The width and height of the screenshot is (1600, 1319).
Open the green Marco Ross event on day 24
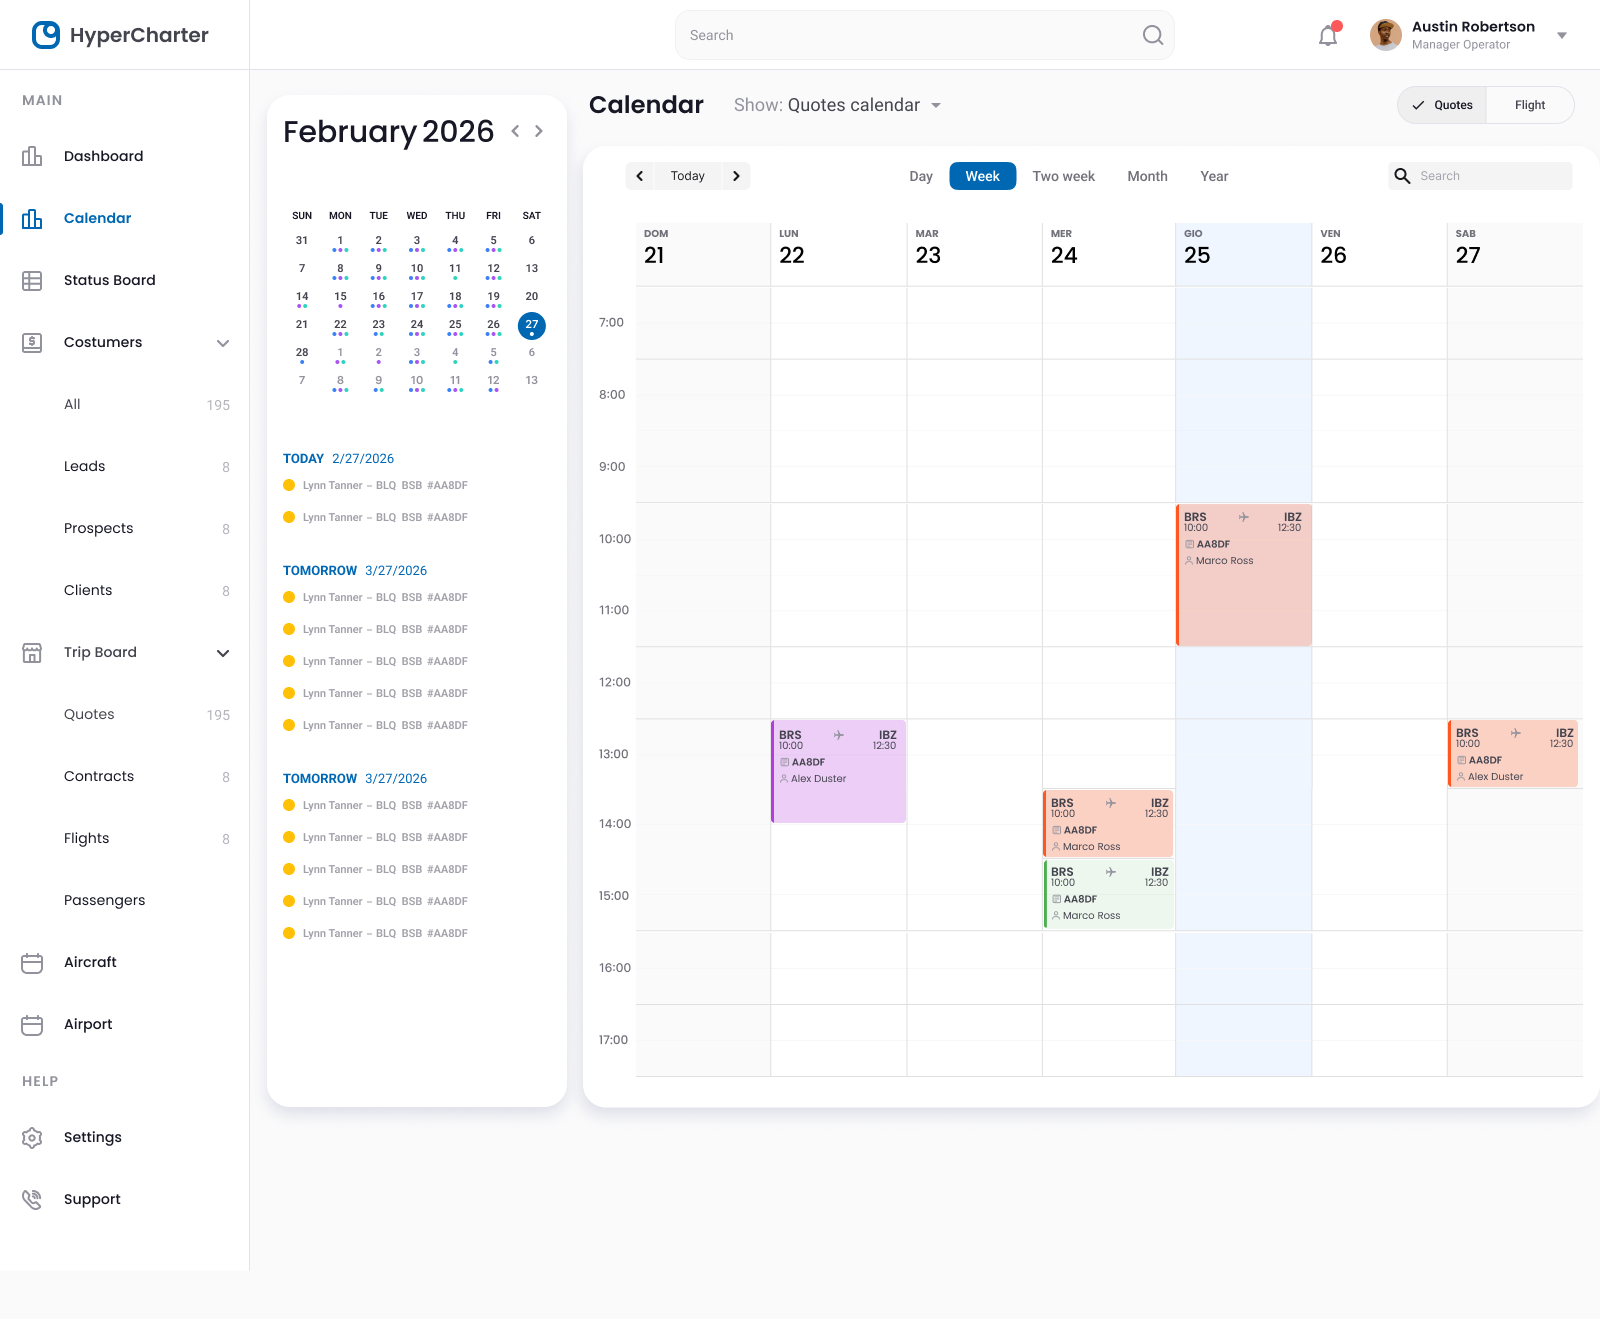pyautogui.click(x=1108, y=893)
